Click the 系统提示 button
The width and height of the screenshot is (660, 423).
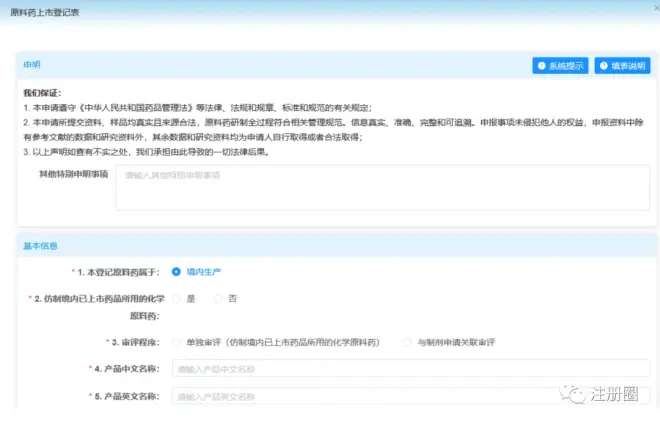click(559, 65)
